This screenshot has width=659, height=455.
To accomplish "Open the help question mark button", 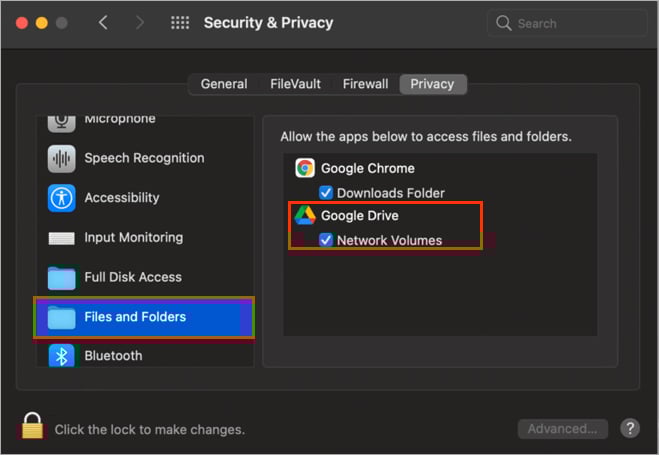I will 630,429.
